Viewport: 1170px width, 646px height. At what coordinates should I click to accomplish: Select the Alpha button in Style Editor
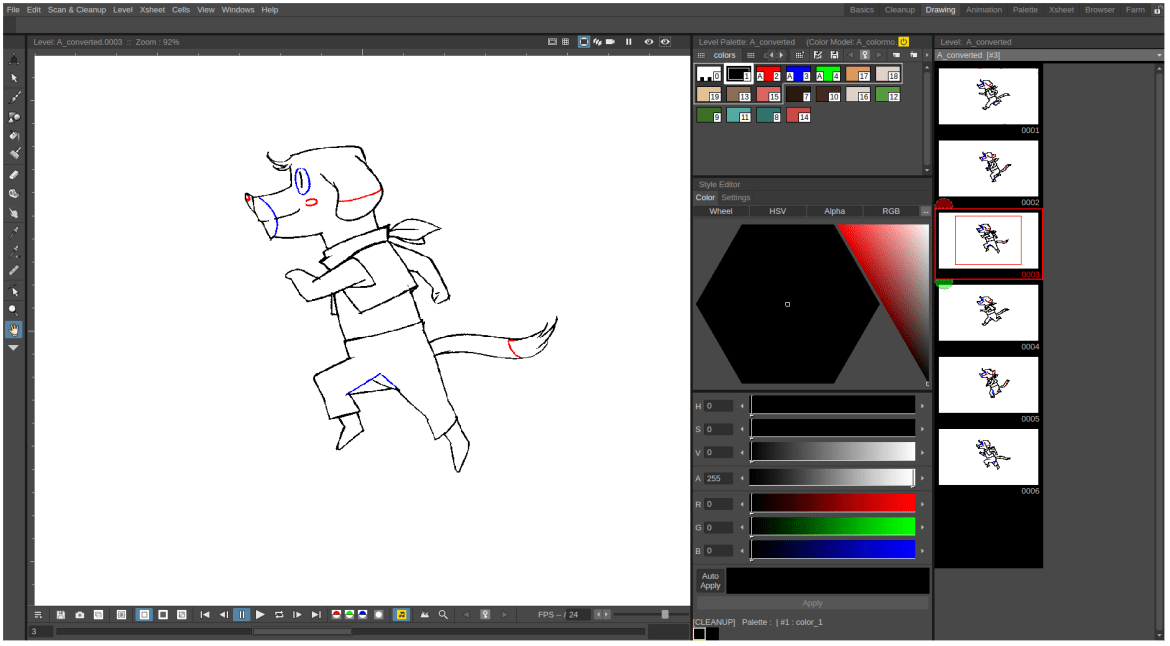(834, 211)
